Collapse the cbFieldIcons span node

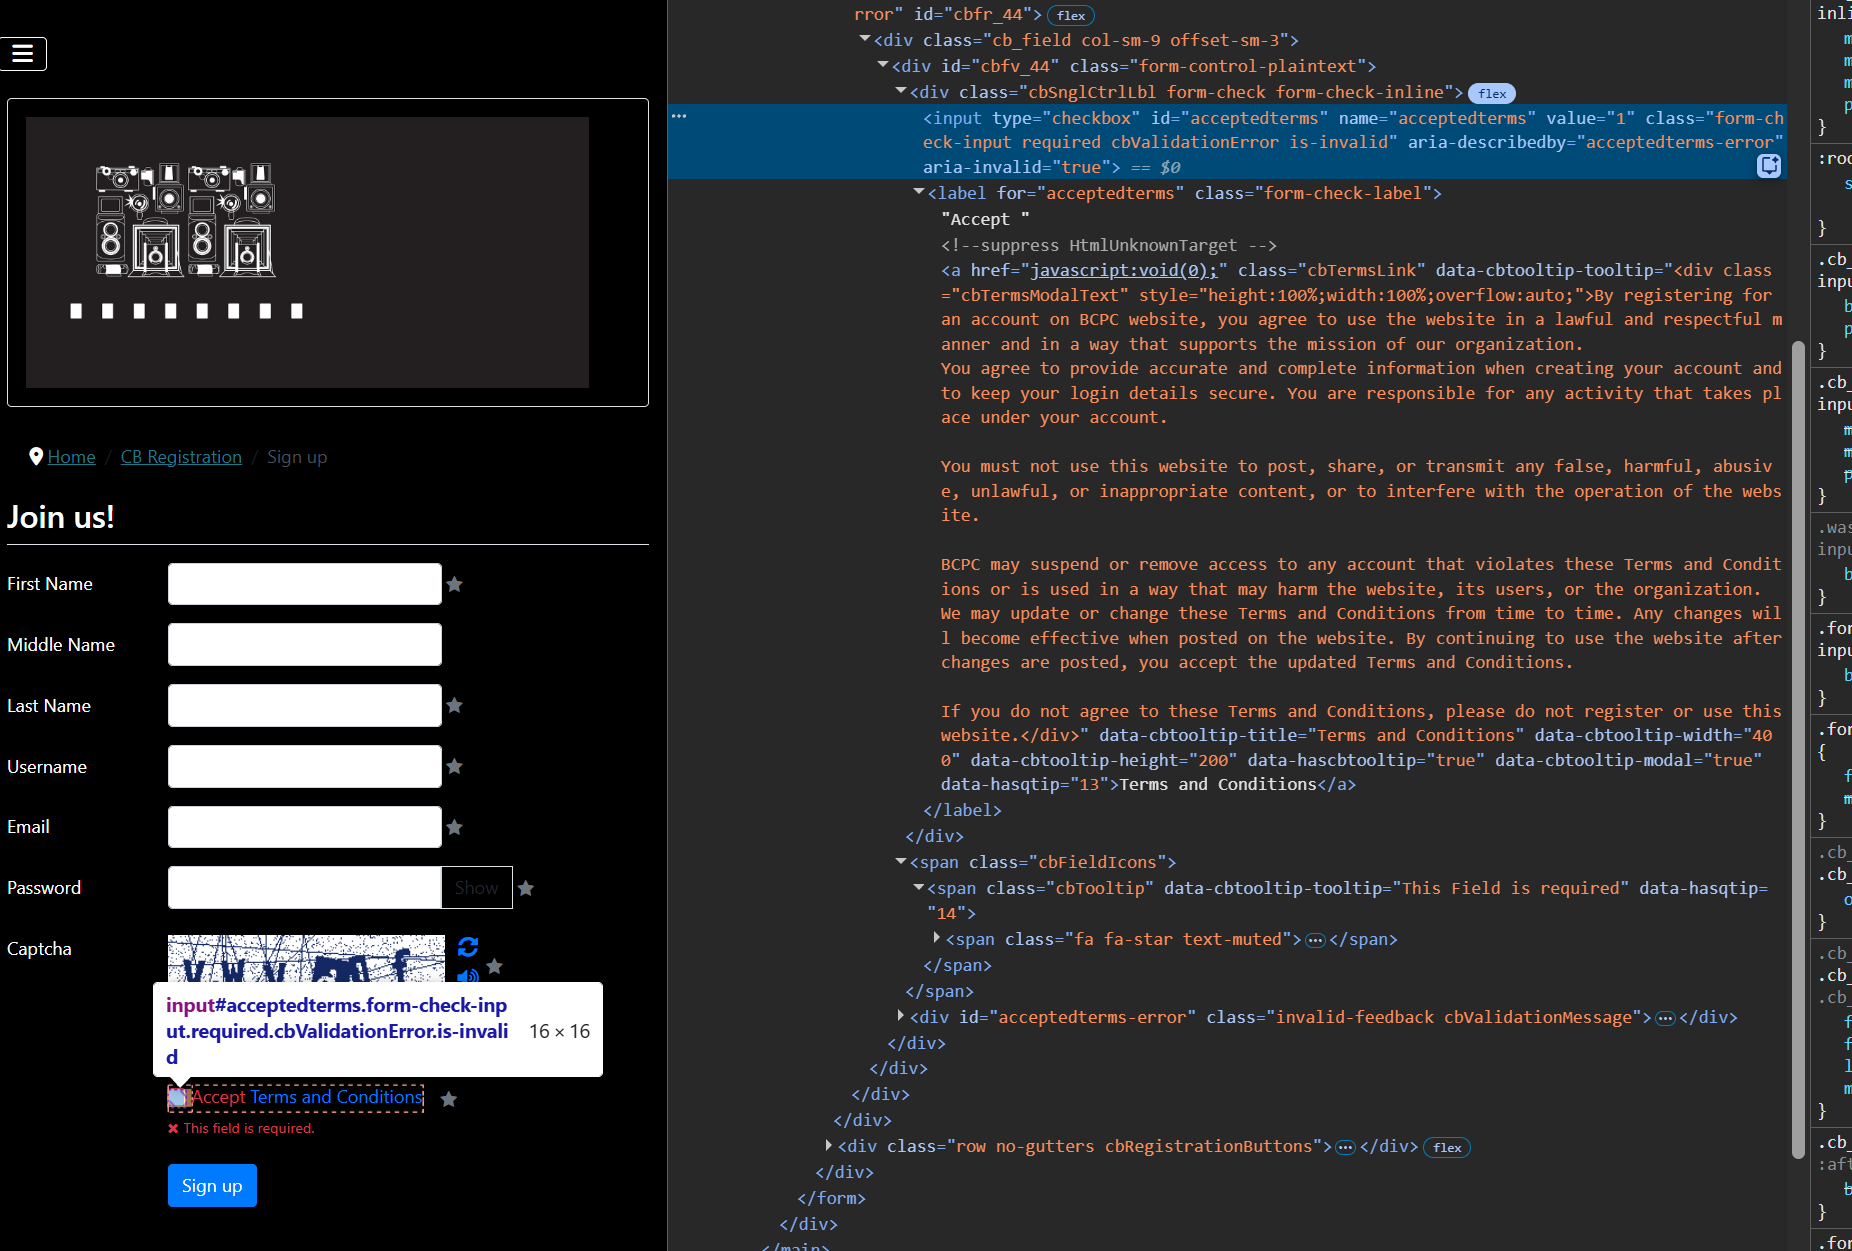[x=900, y=861]
